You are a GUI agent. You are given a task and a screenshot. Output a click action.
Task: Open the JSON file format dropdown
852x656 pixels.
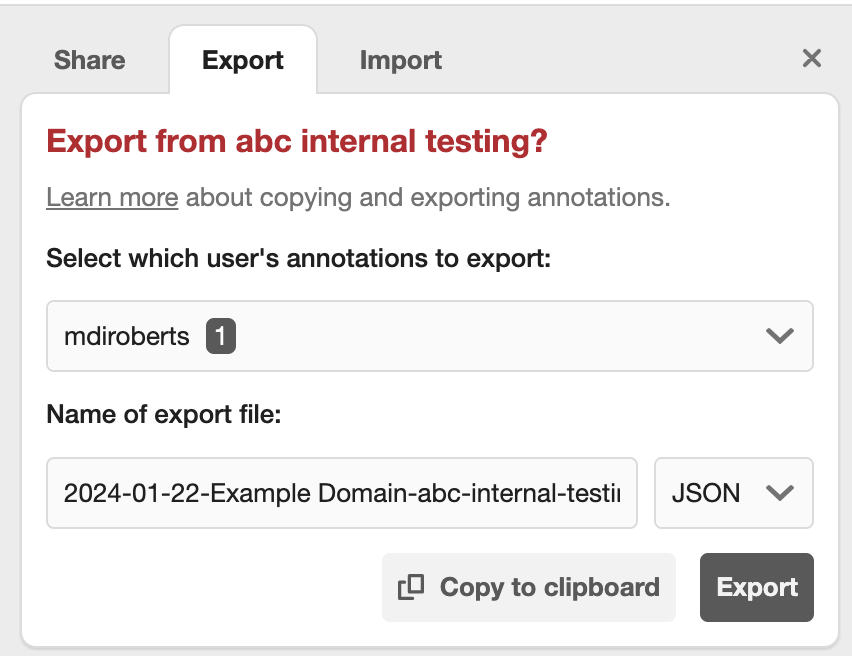pos(733,493)
